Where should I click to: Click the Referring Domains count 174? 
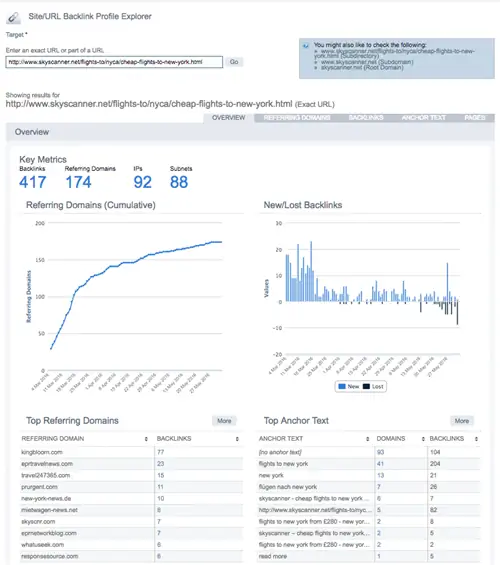pos(78,182)
